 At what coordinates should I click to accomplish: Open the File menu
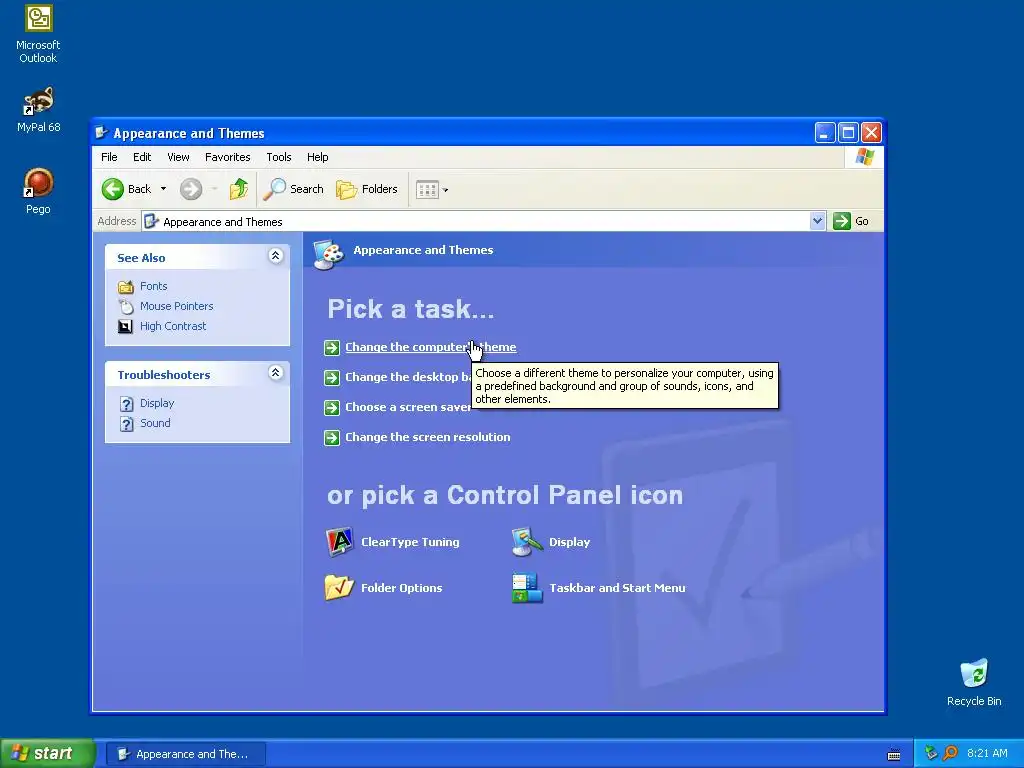pyautogui.click(x=109, y=157)
